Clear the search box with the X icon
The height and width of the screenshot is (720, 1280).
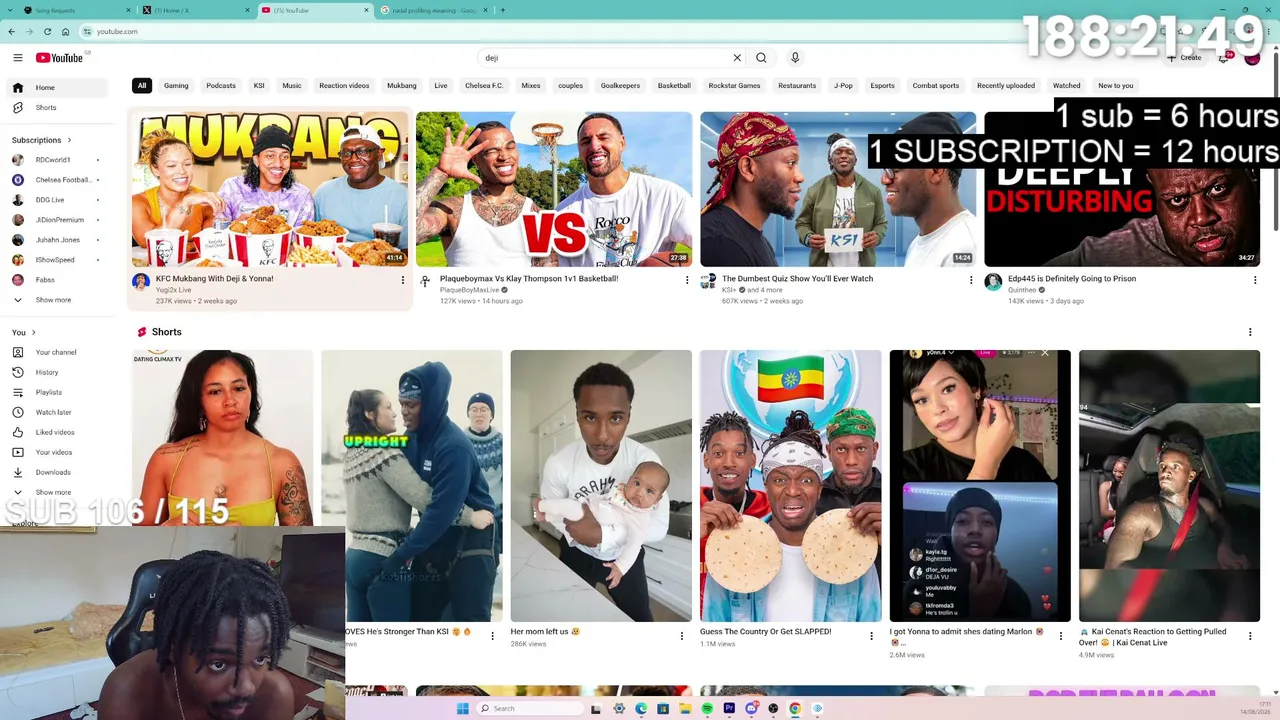[737, 58]
